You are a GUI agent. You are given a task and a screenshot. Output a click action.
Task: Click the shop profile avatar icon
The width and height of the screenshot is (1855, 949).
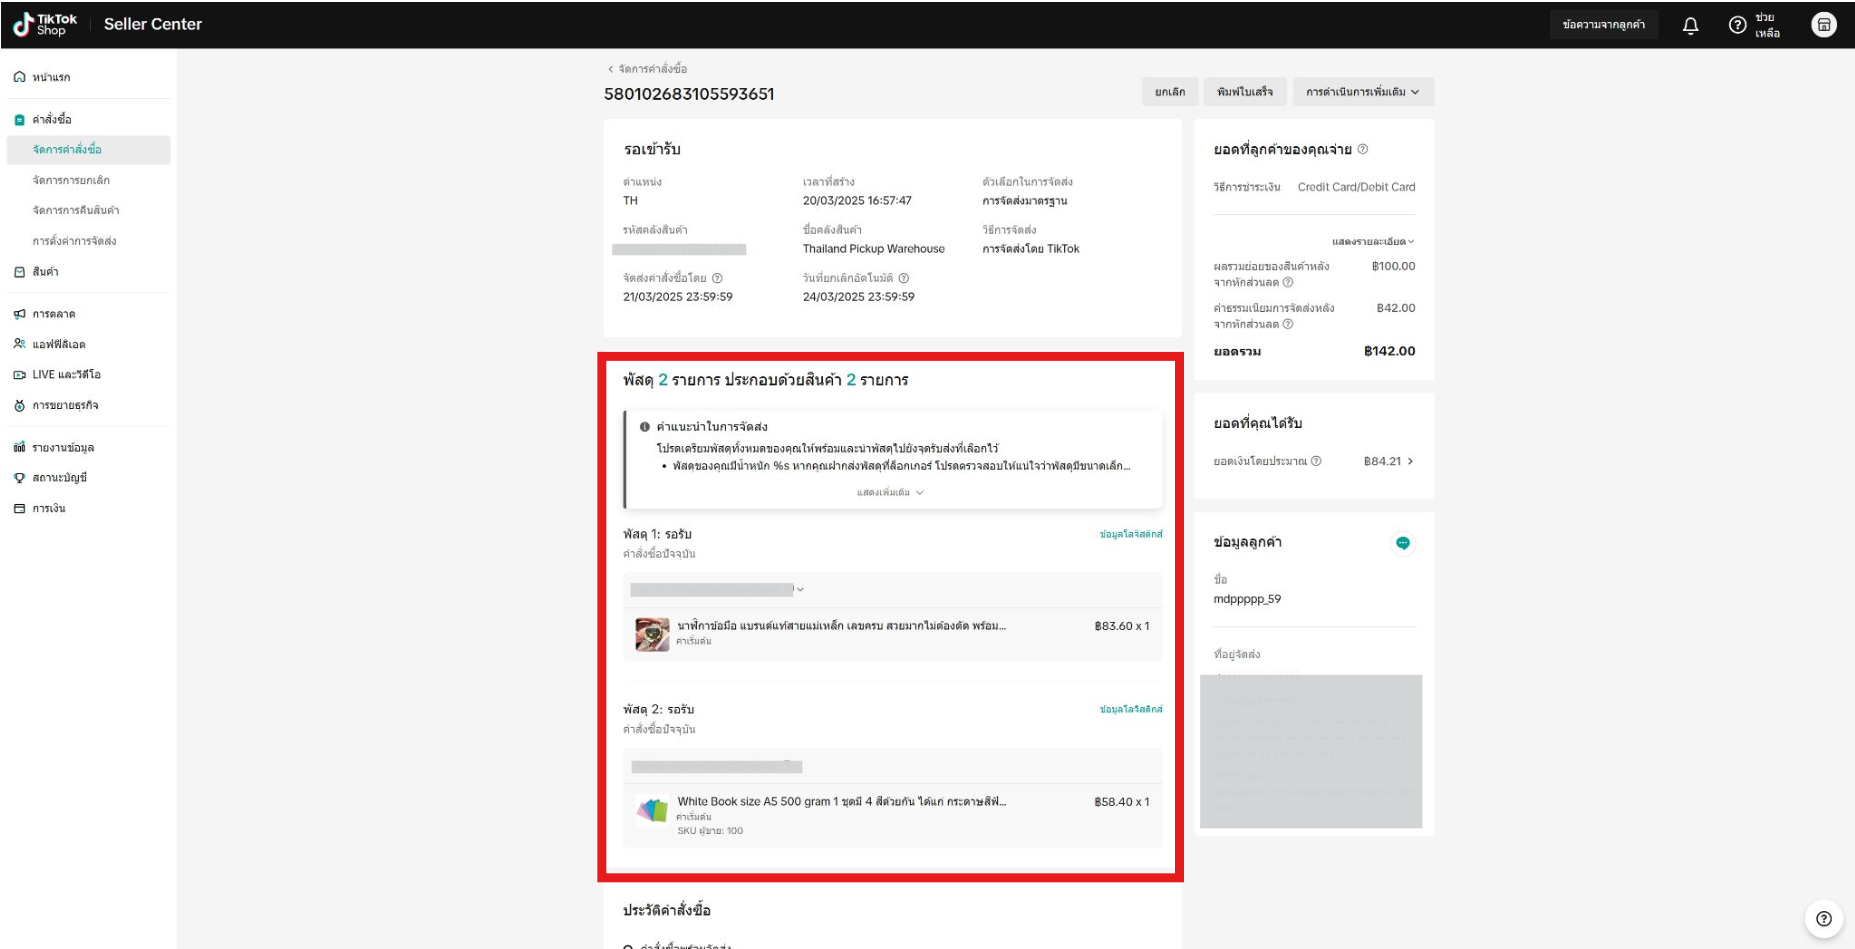[x=1823, y=26]
